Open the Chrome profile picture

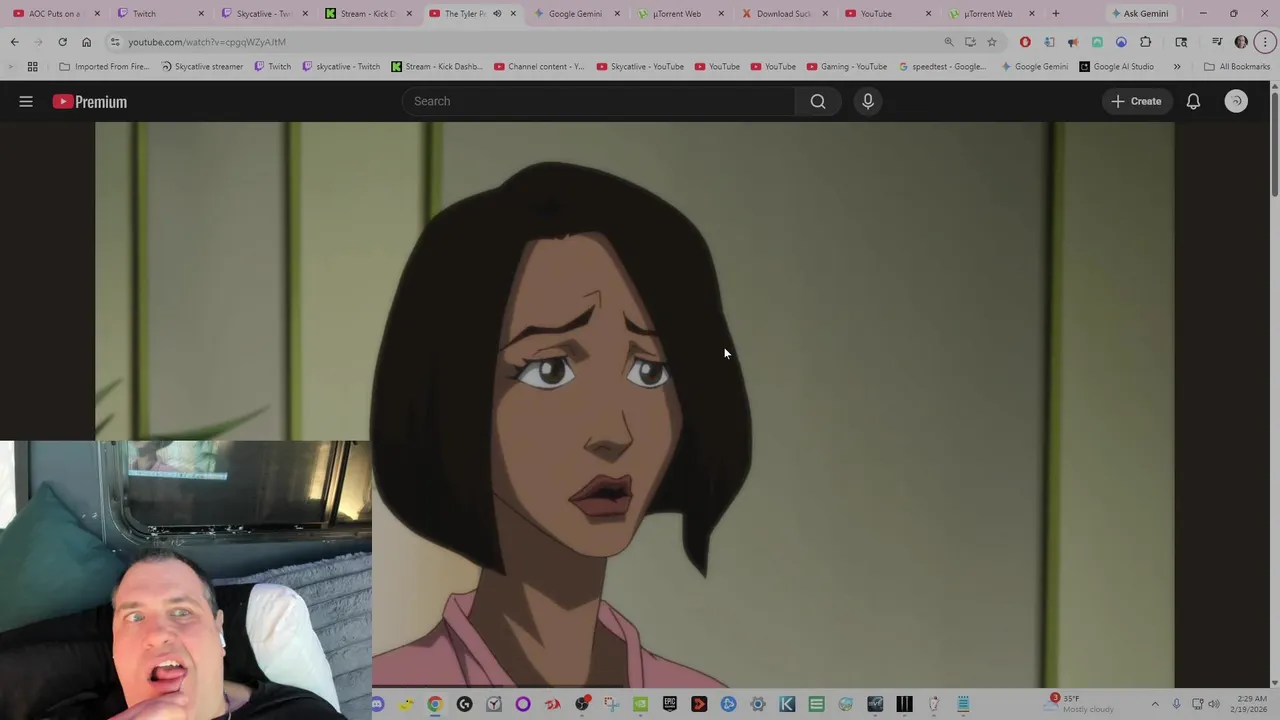(1241, 42)
